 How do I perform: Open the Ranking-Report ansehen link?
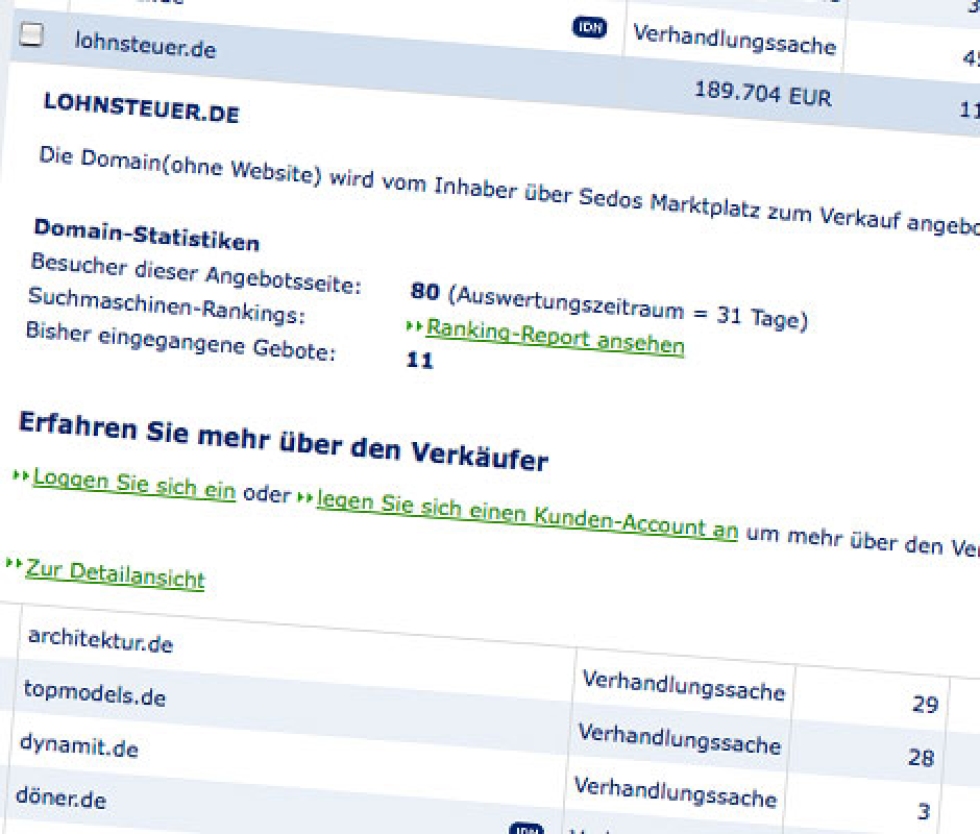tap(555, 337)
